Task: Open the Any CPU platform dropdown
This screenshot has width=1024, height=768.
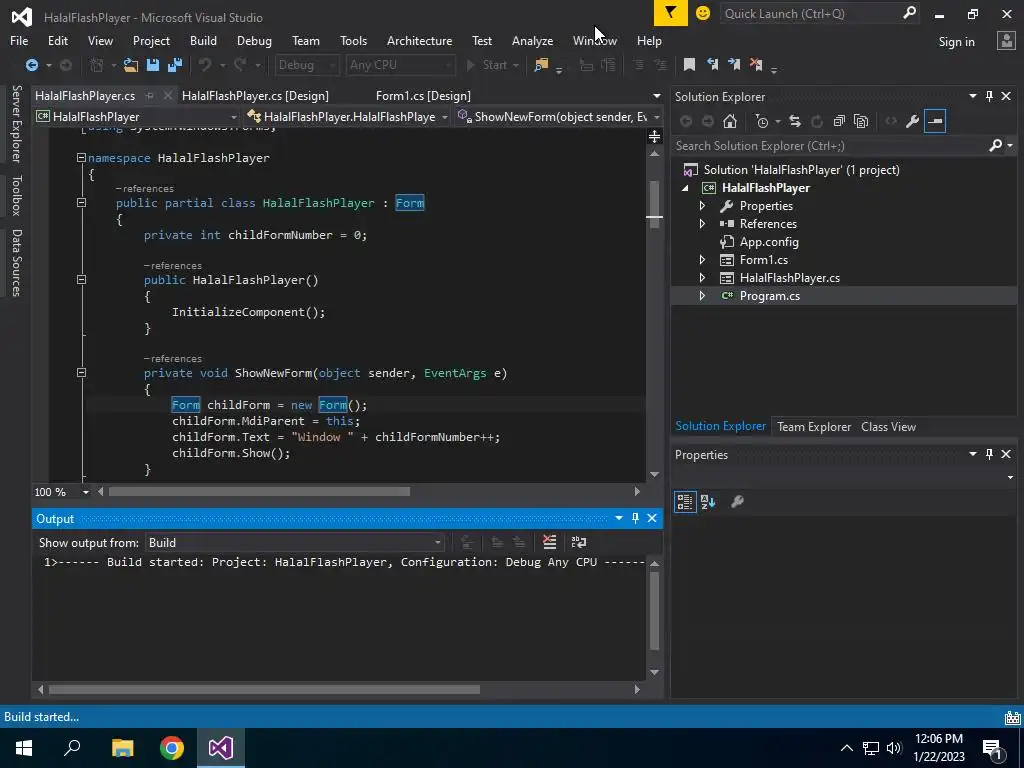Action: [x=400, y=65]
